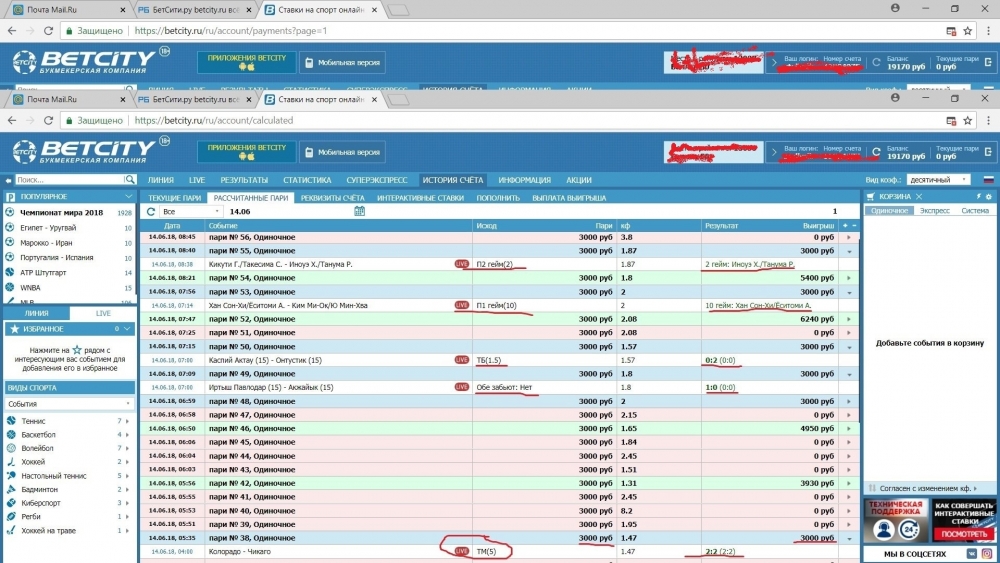Click in the Поиск search field

(70, 180)
